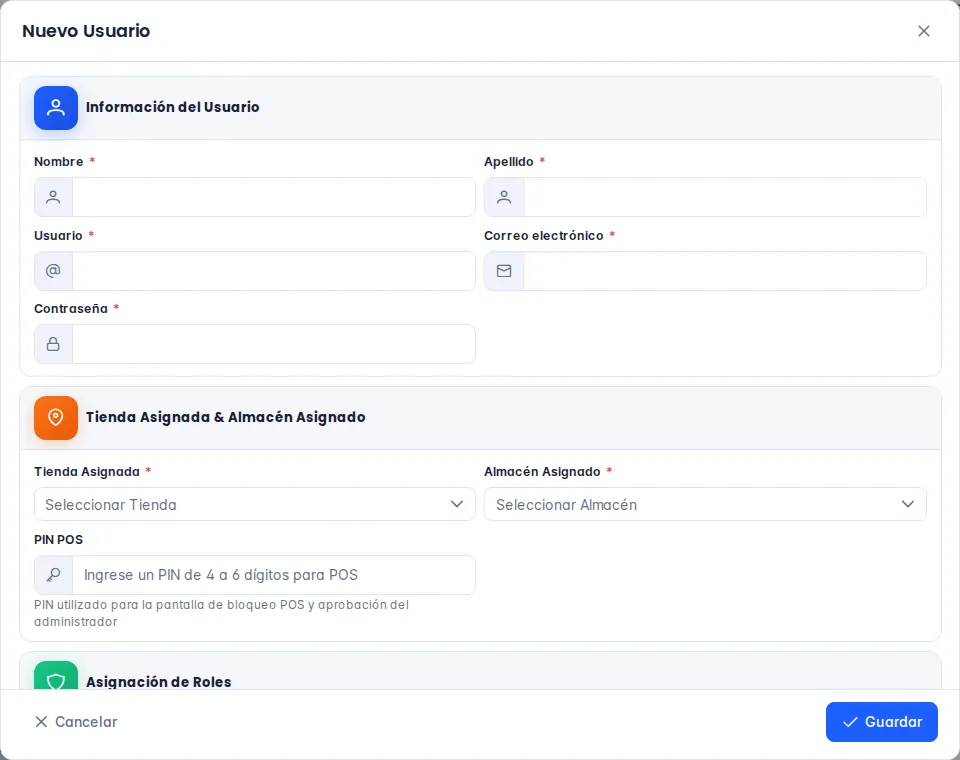This screenshot has height=760, width=960.
Task: Click the key icon in PIN POS field
Action: [53, 575]
